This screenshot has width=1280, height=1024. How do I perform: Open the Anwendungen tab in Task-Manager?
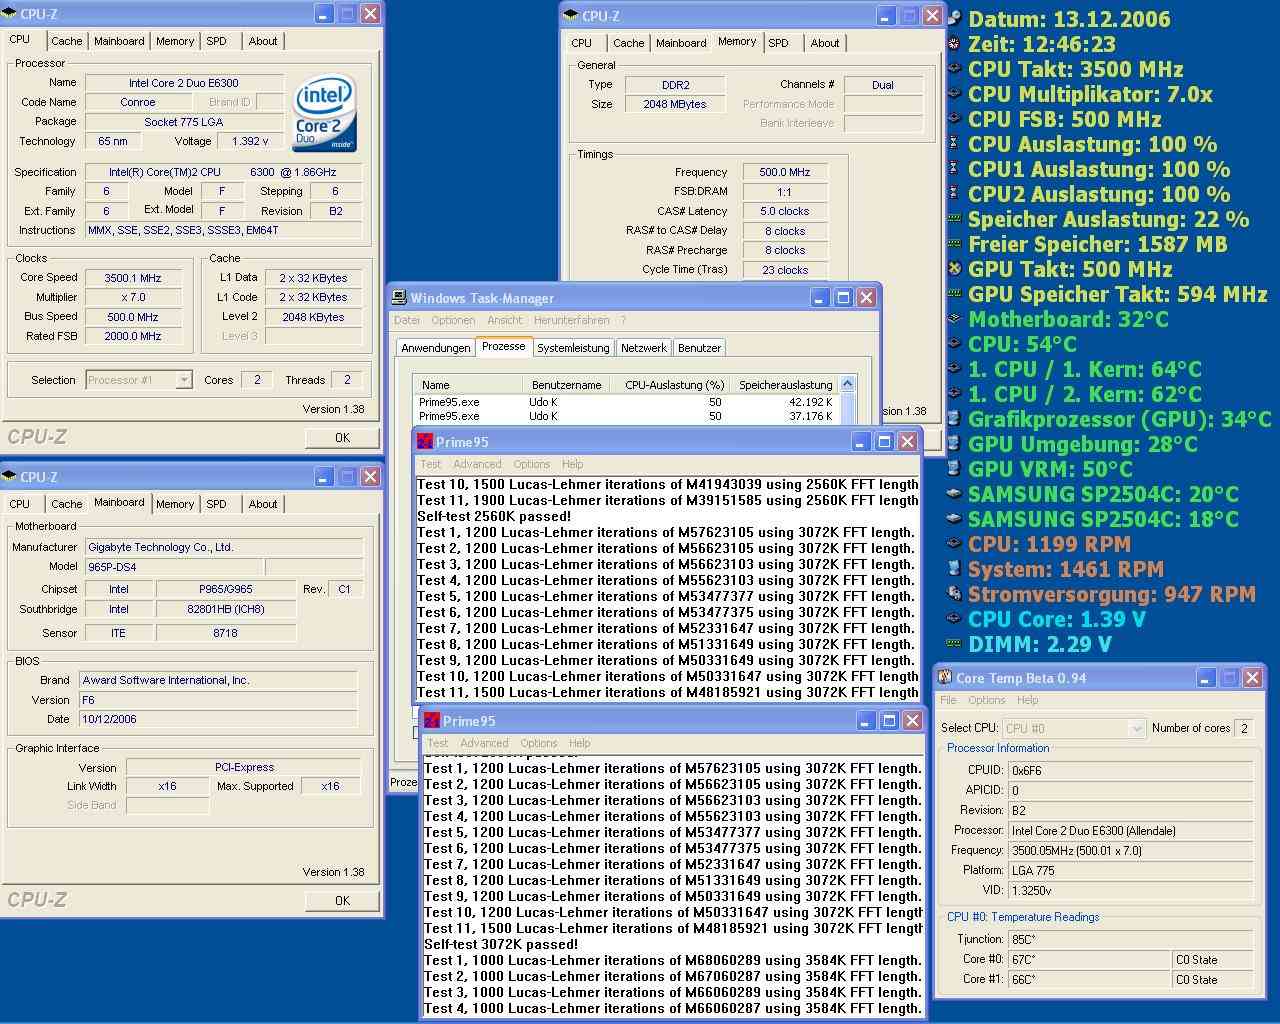tap(436, 348)
